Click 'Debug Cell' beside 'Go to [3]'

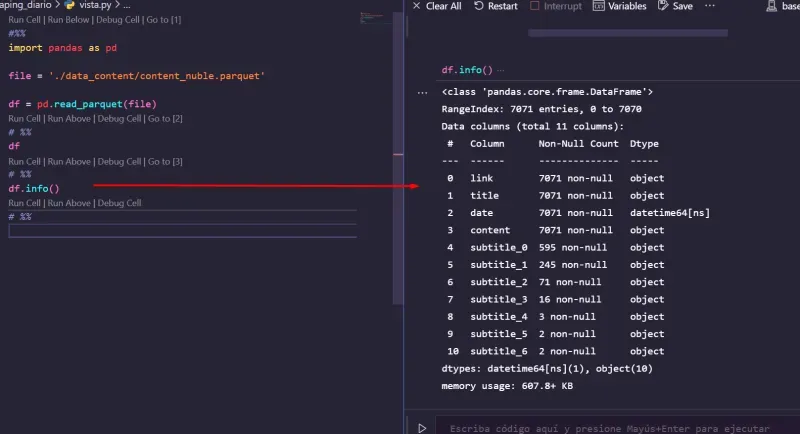point(119,162)
